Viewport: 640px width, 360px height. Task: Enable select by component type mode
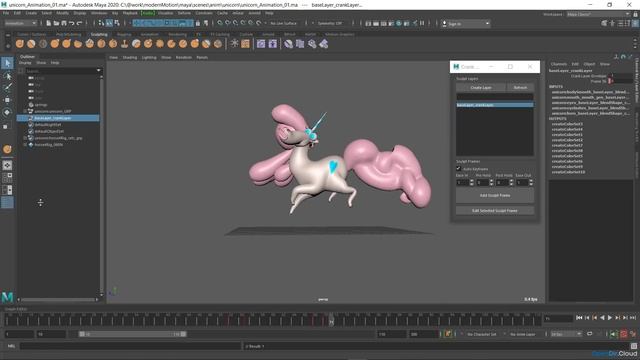(x=117, y=23)
